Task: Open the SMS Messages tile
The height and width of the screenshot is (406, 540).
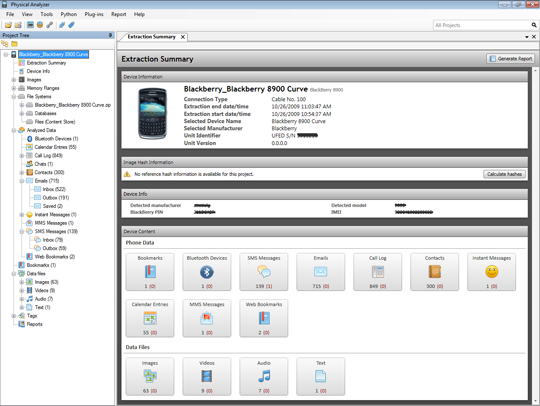Action: [264, 272]
